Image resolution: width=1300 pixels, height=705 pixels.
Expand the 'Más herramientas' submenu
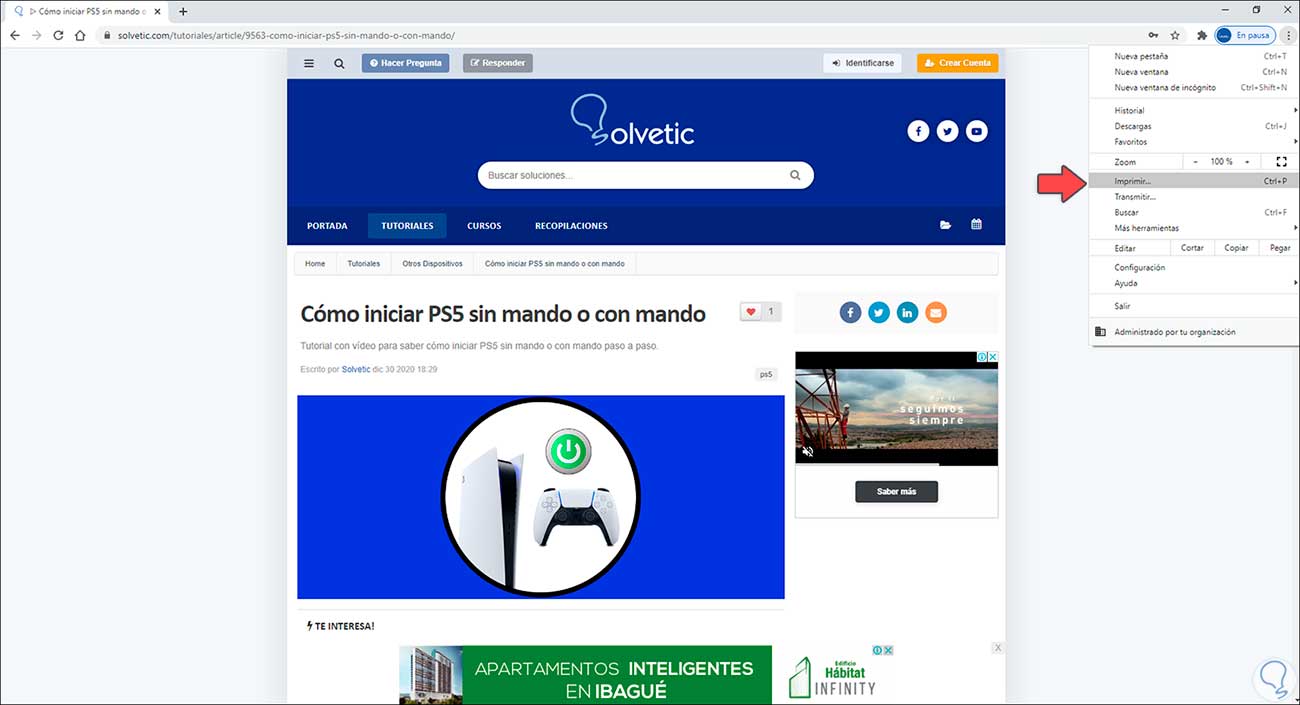click(1194, 228)
